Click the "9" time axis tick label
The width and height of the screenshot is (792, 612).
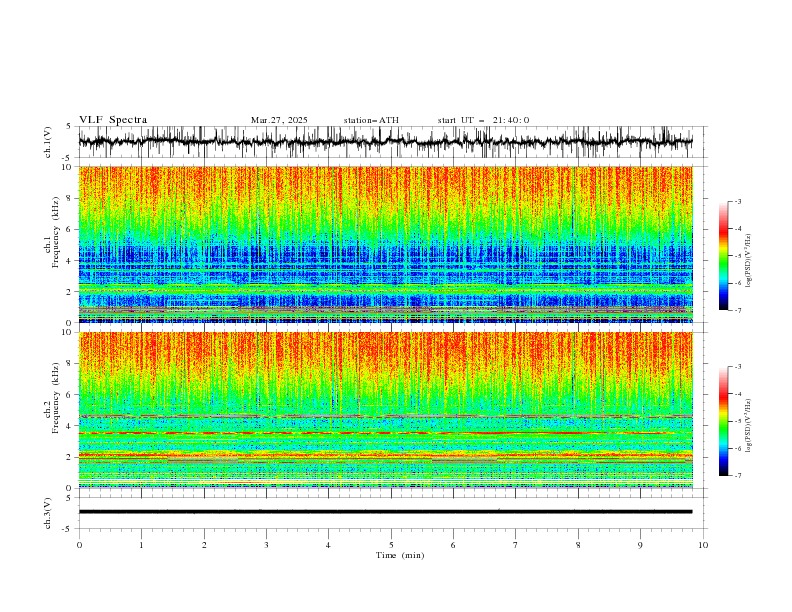[640, 545]
